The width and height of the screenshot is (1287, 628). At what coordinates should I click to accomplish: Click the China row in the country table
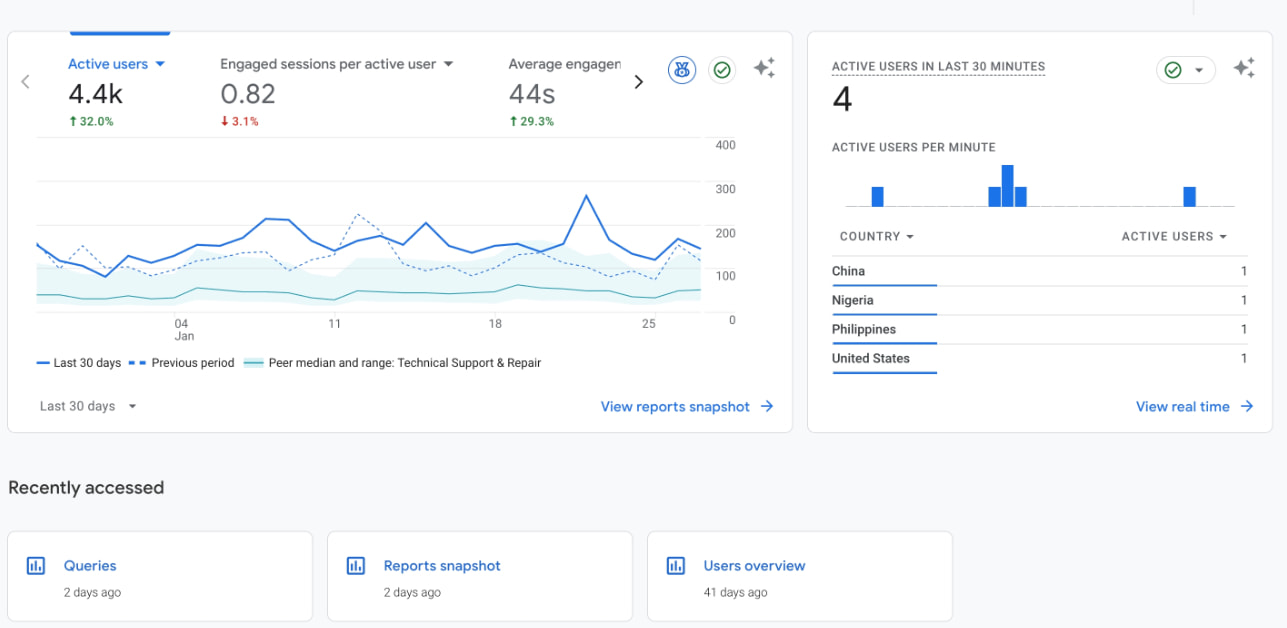[x=1040, y=271]
